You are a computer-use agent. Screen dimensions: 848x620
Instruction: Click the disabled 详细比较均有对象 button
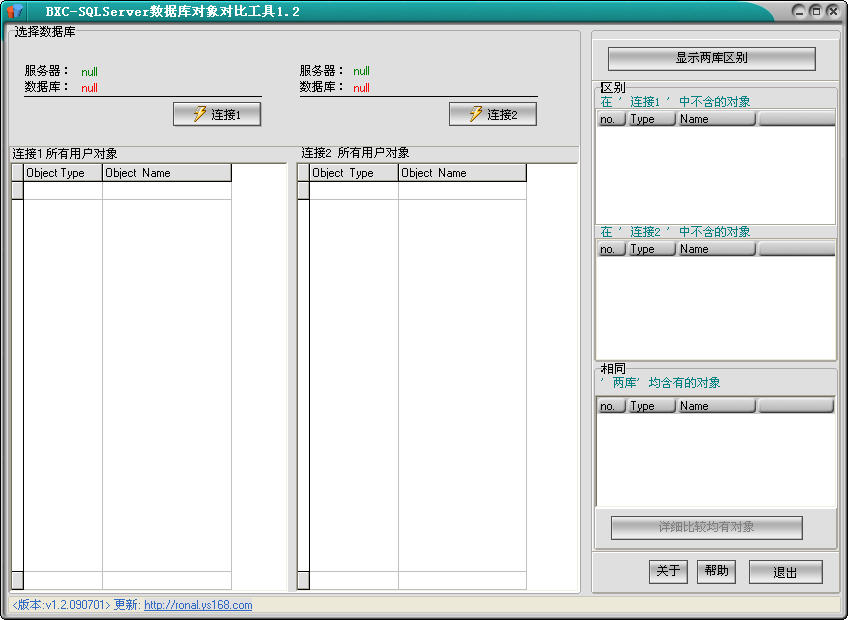tap(706, 527)
